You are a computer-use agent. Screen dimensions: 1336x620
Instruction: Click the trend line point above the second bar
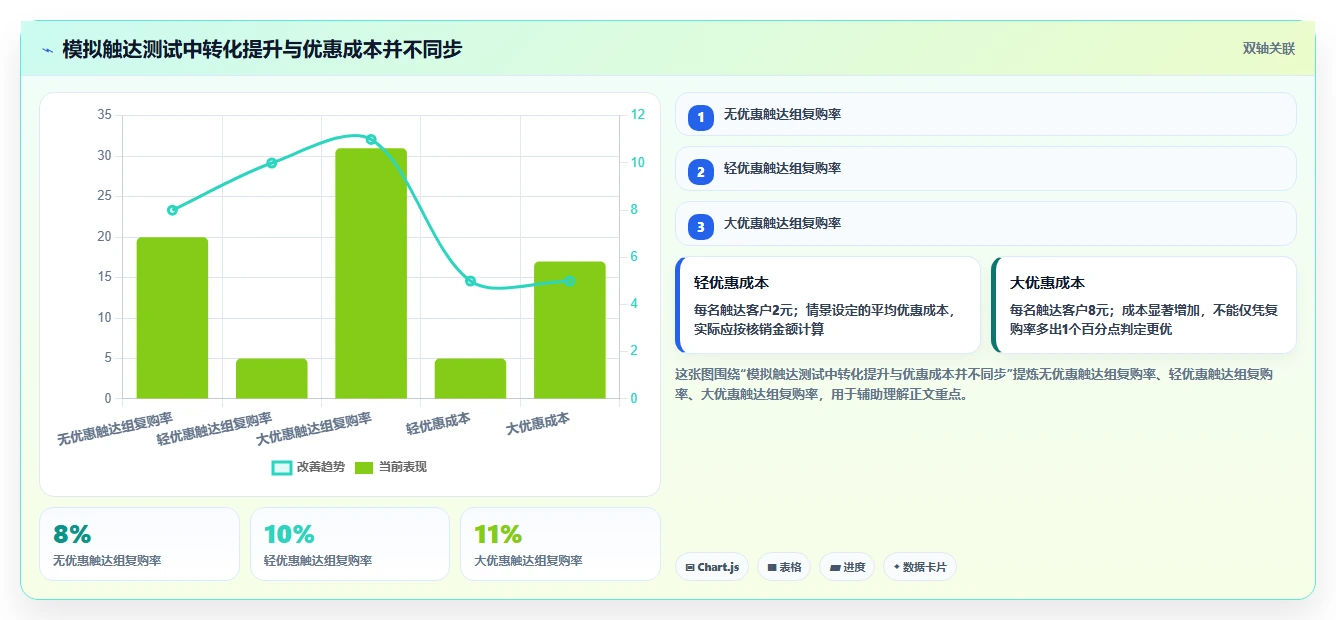tap(271, 163)
